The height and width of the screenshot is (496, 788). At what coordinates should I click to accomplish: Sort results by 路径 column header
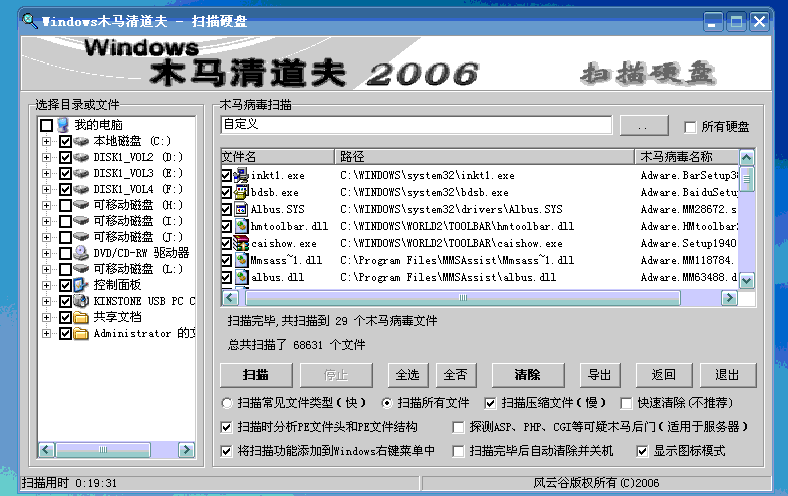pos(484,157)
